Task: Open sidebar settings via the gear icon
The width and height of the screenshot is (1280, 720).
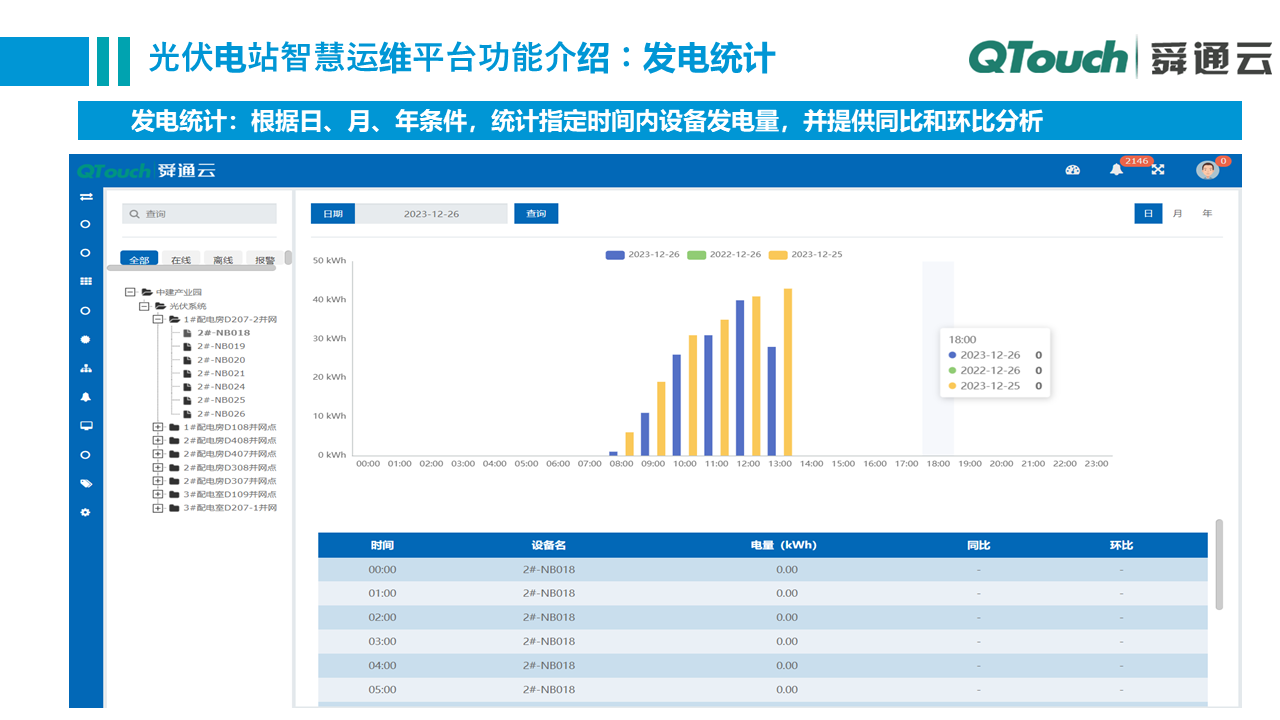Action: point(86,512)
